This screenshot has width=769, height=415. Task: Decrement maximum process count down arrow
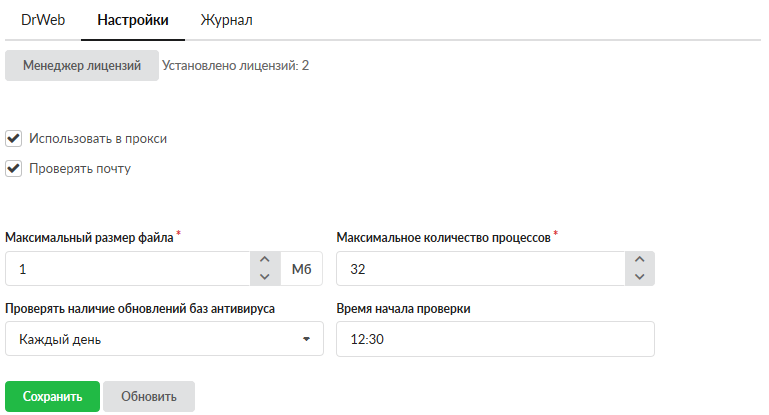[x=640, y=277]
